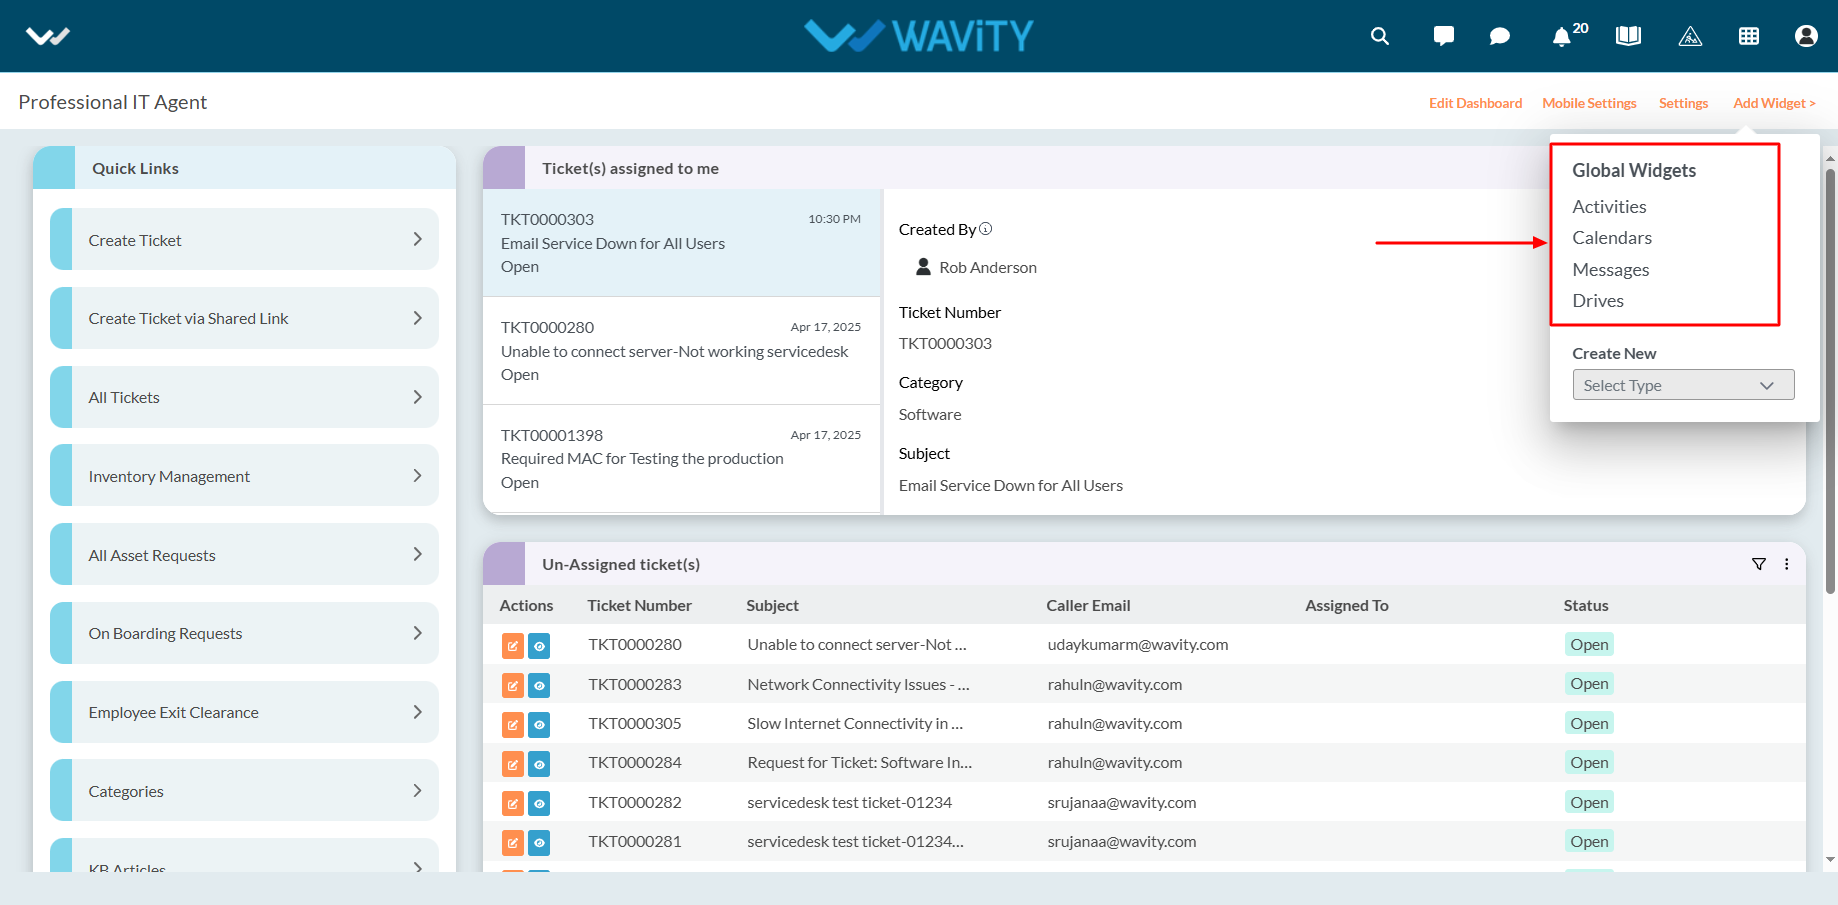Expand the All Tickets chevron

[417, 397]
